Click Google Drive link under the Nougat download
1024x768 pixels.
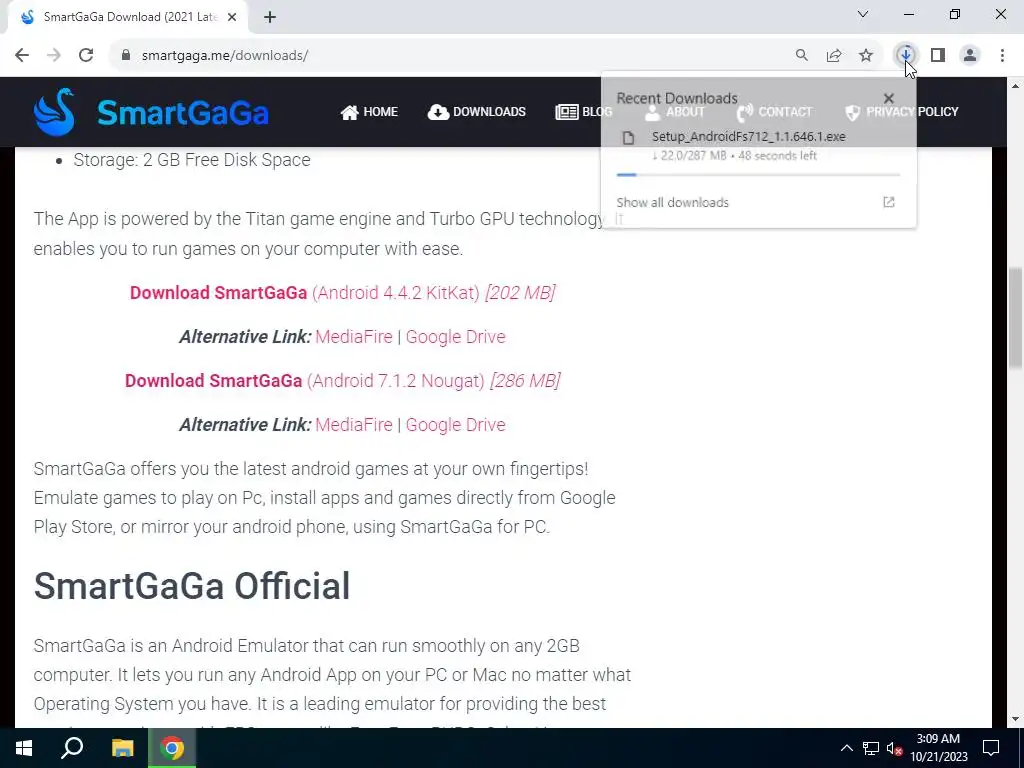[456, 425]
